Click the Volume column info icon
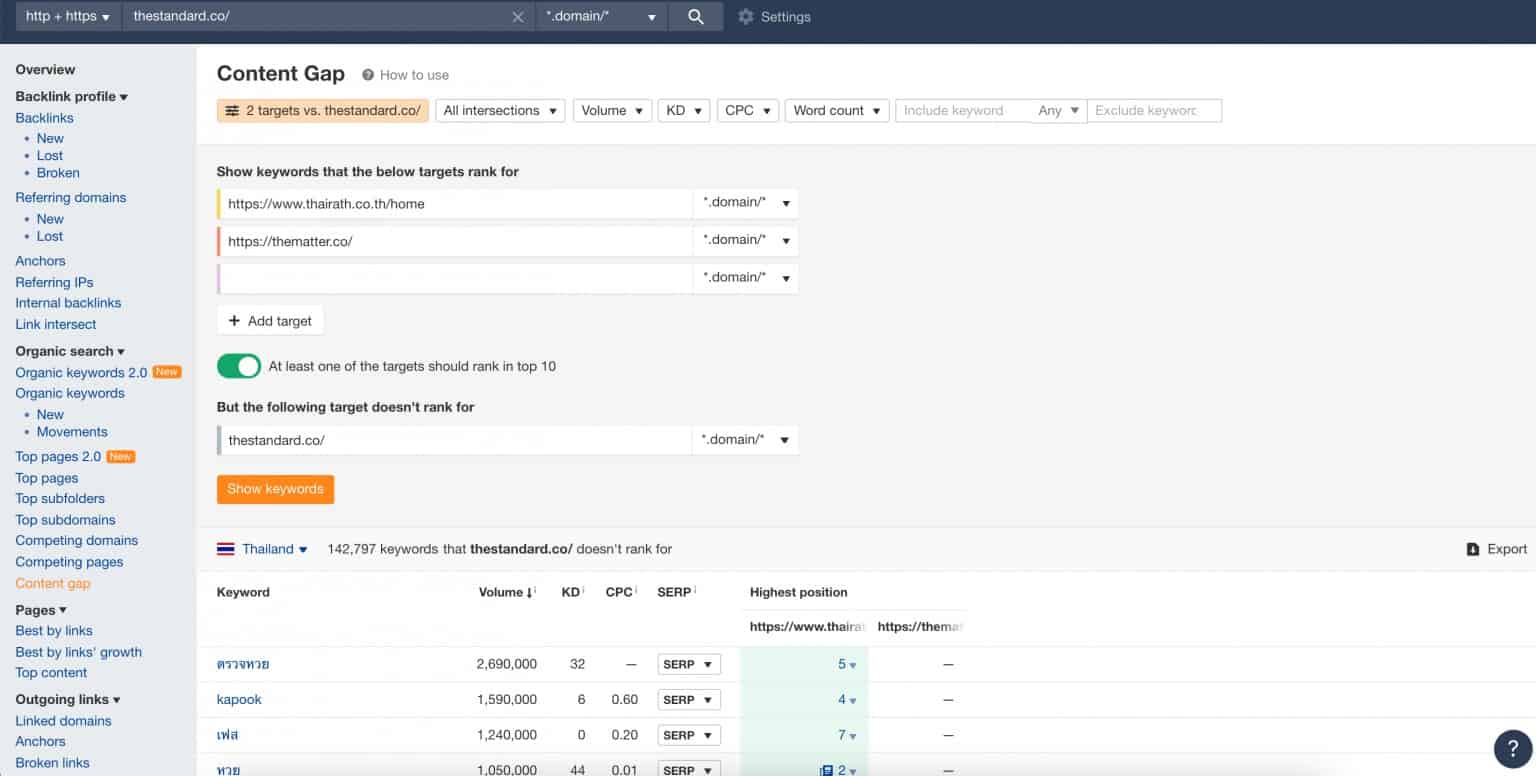 click(x=534, y=591)
